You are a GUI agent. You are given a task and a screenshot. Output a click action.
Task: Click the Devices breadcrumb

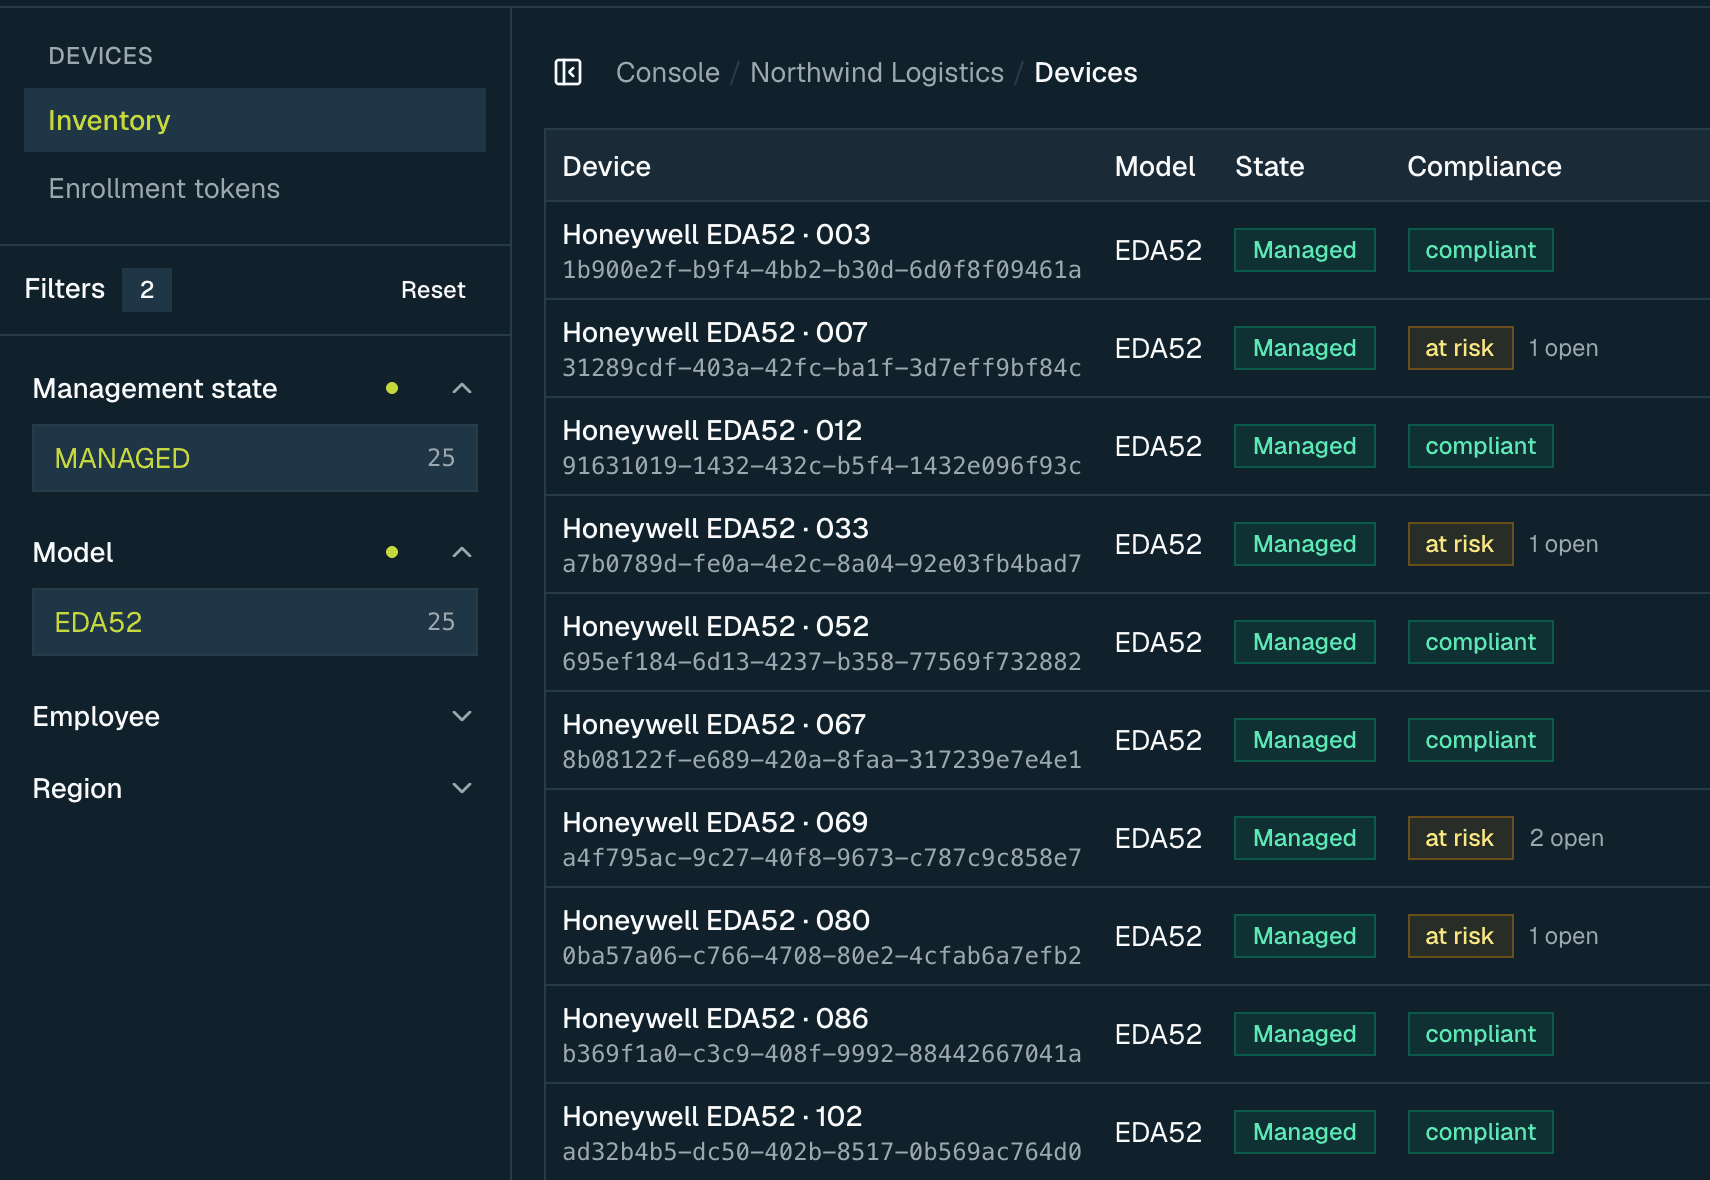[x=1086, y=72]
